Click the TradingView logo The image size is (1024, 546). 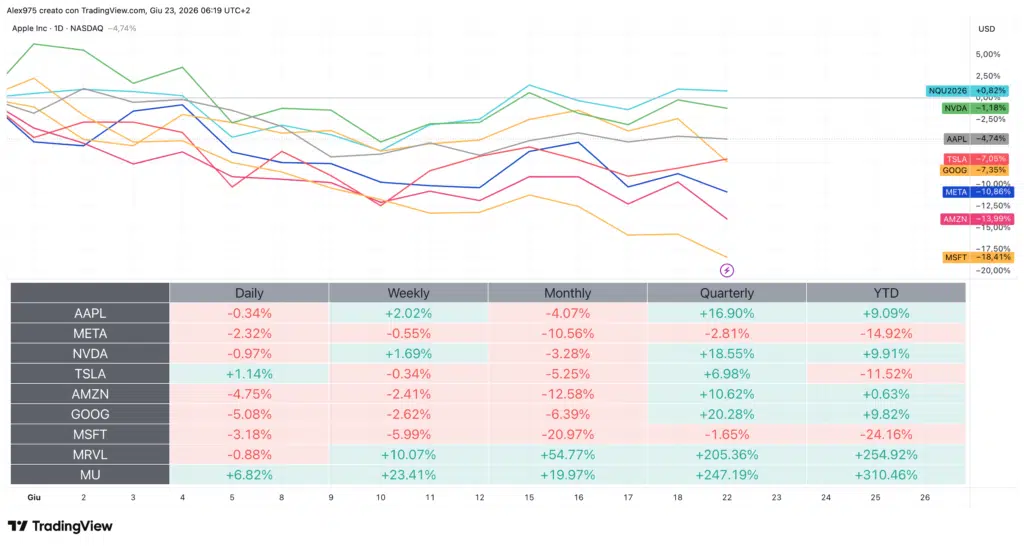(60, 526)
